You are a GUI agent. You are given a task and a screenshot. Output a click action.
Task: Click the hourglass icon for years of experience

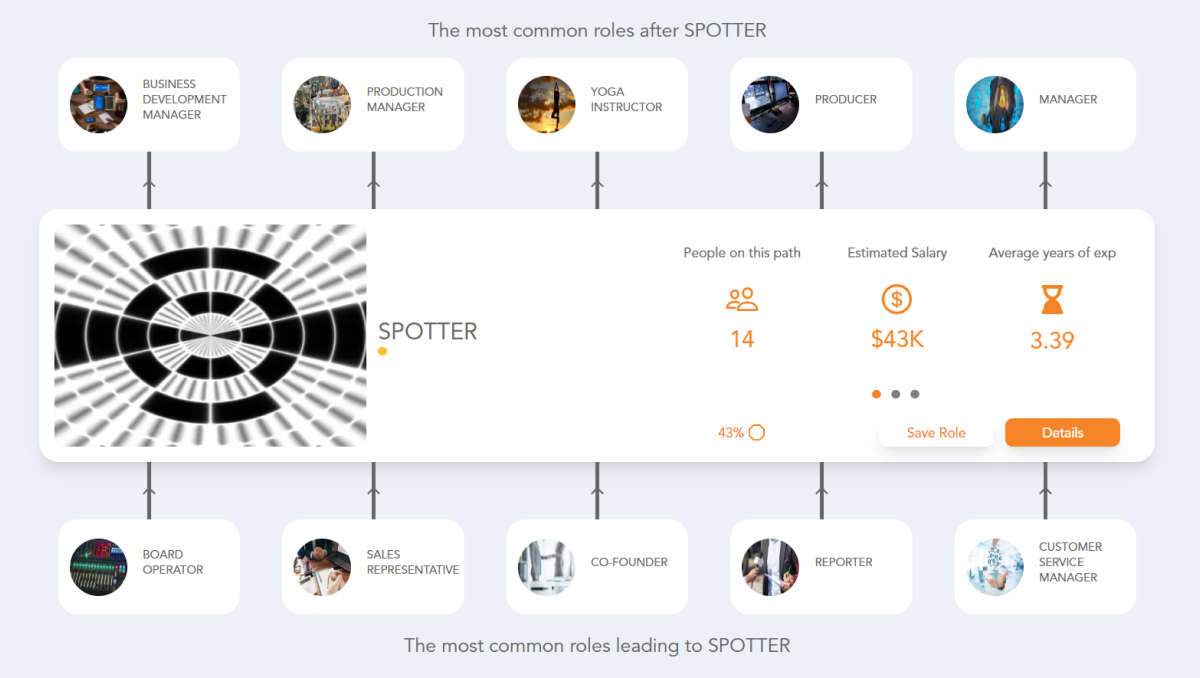coord(1052,301)
